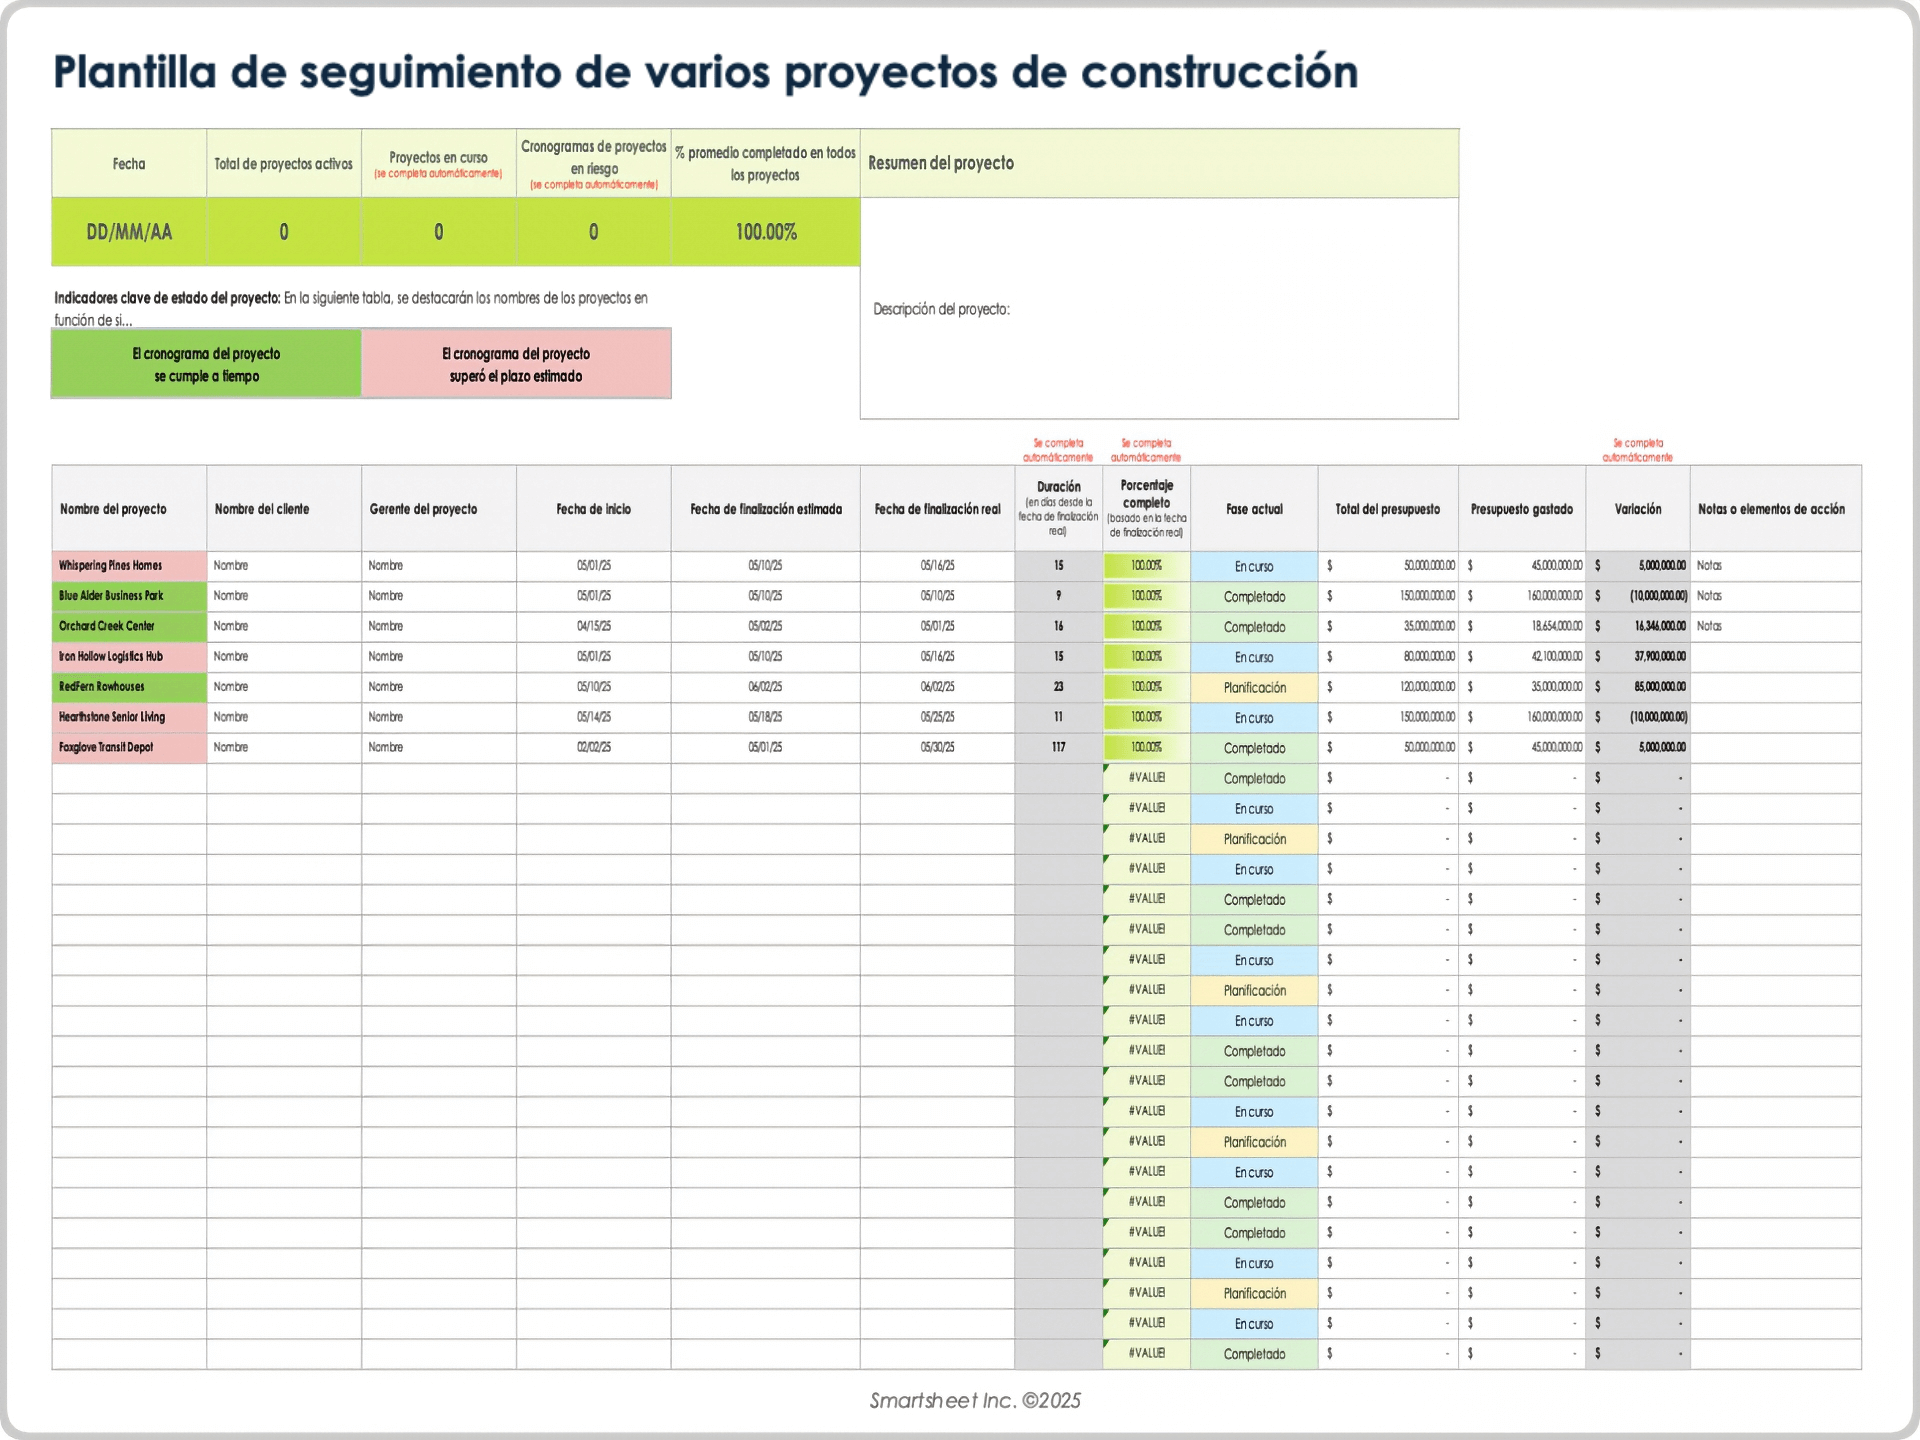
Task: Select the Iron Hollow Logistics Hub project cell
Action: pos(129,657)
